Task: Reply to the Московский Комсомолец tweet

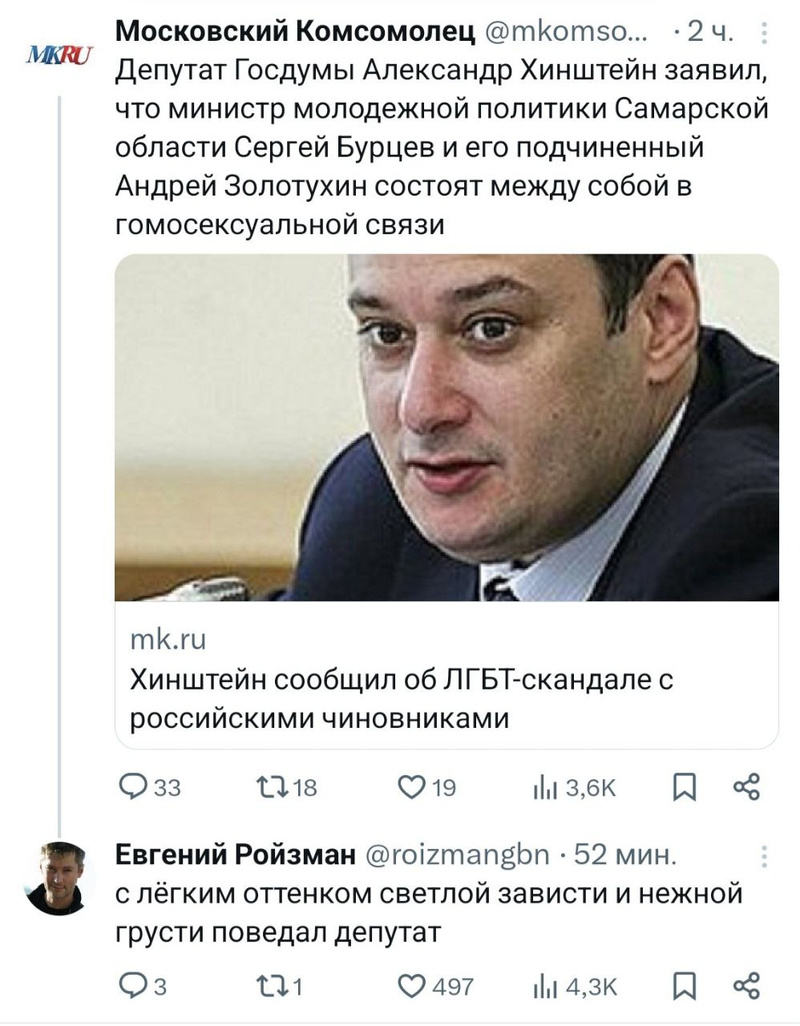Action: click(x=133, y=788)
